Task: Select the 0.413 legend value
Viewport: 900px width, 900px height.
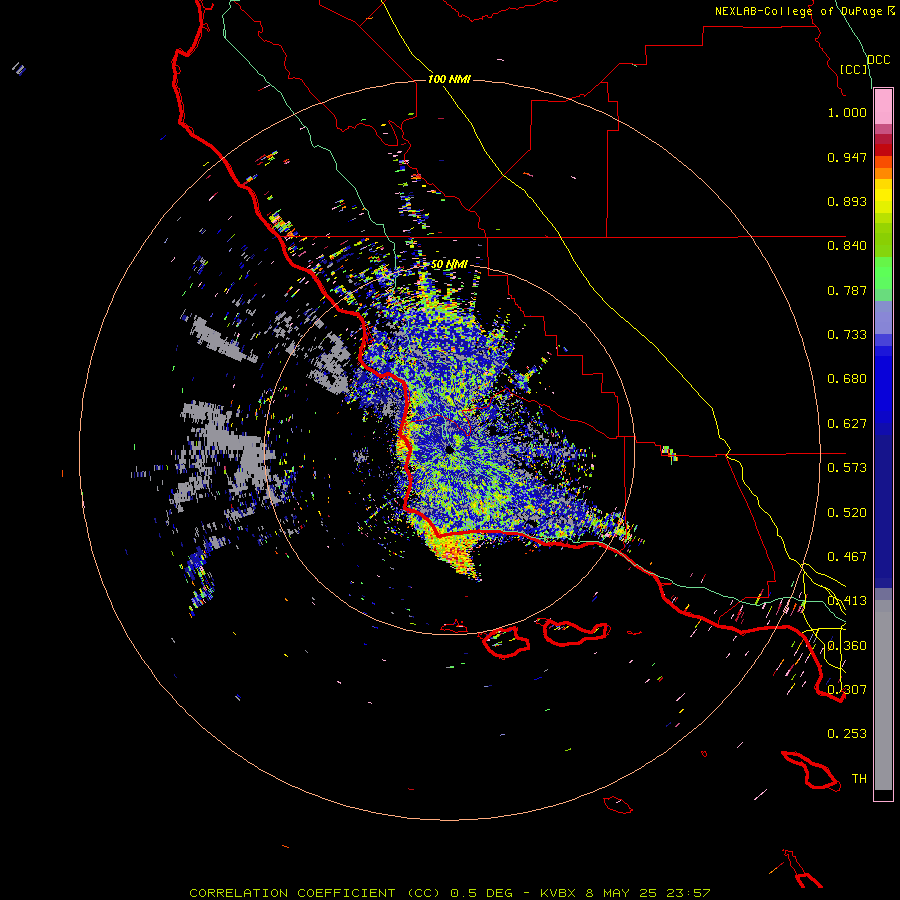Action: 847,601
